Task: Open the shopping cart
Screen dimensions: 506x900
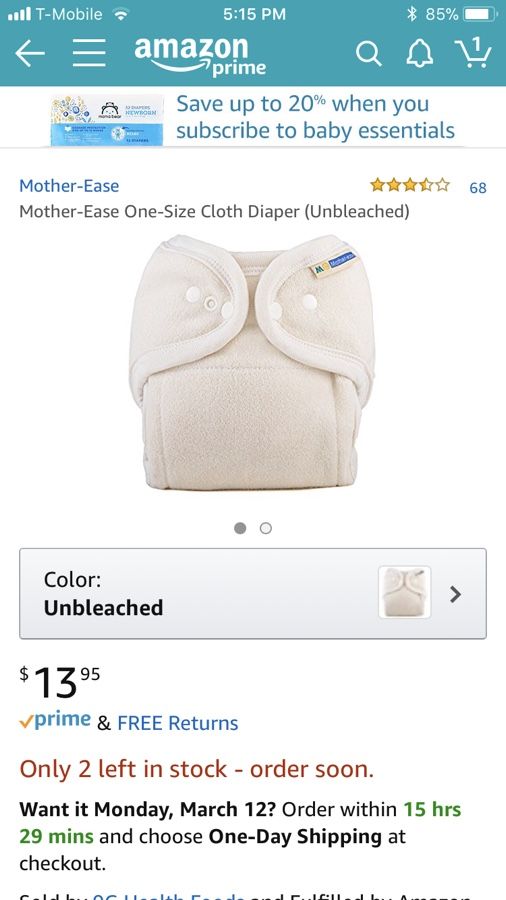Action: [x=473, y=53]
